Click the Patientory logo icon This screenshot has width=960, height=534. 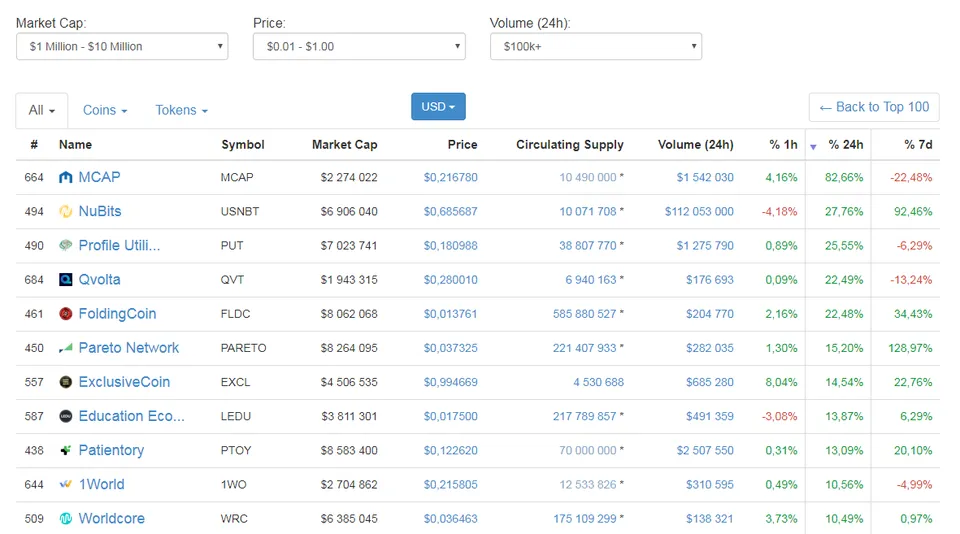[66, 451]
